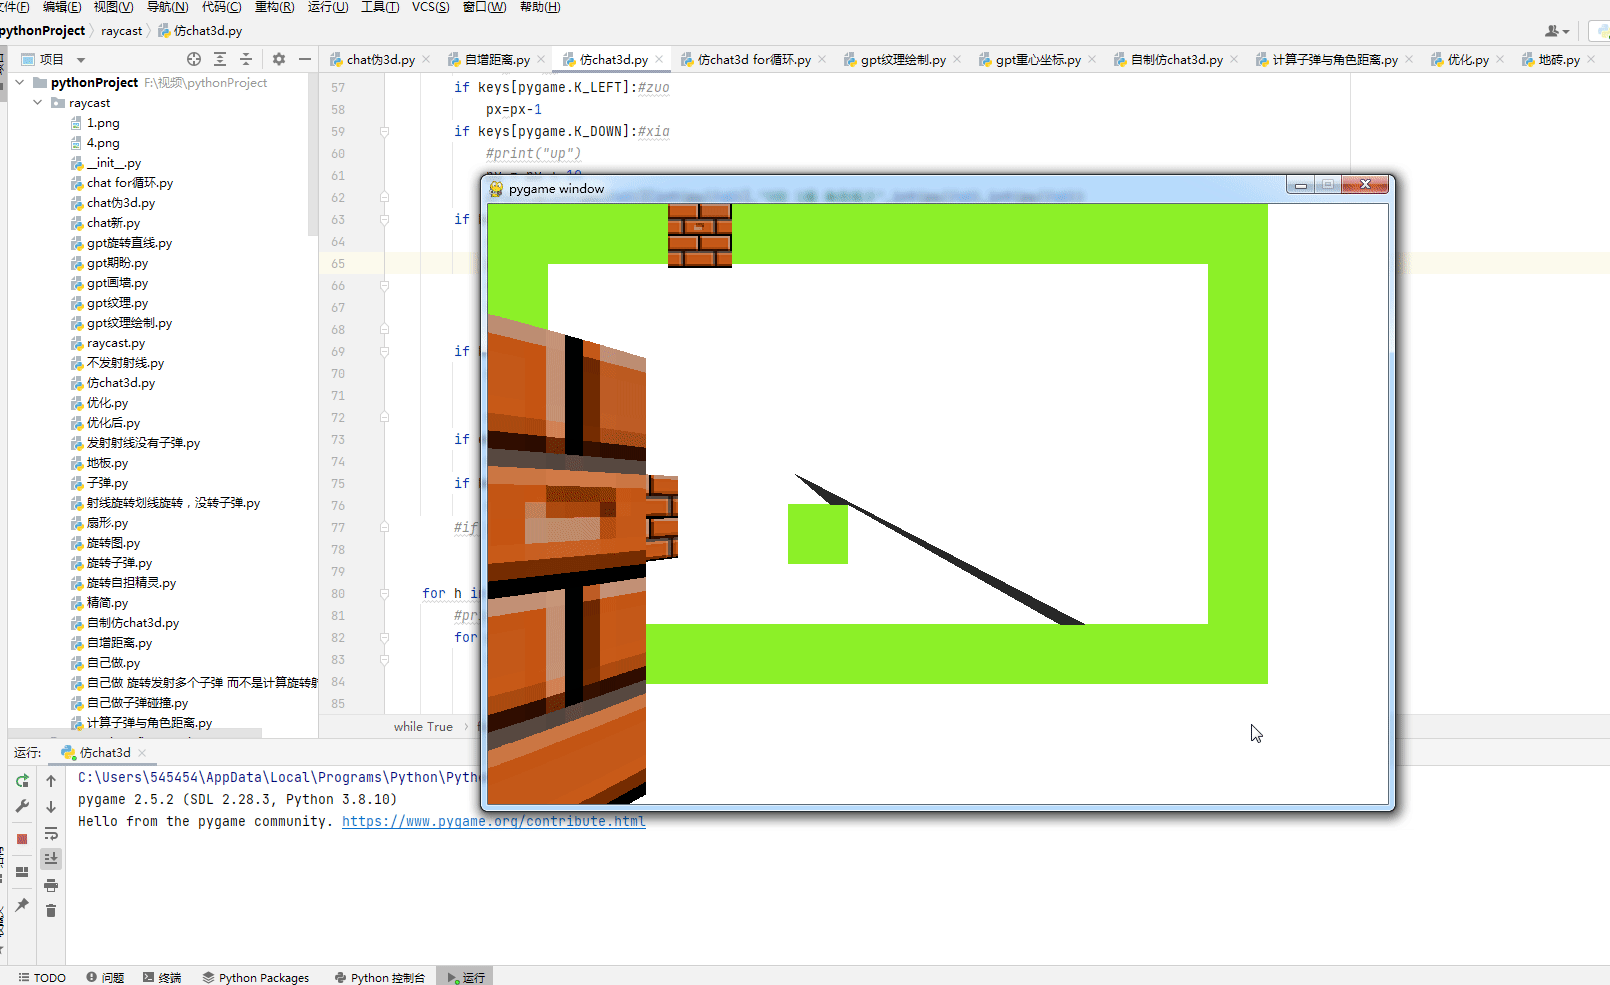
Task: Open the user account icon dropdown
Action: [x=1557, y=31]
